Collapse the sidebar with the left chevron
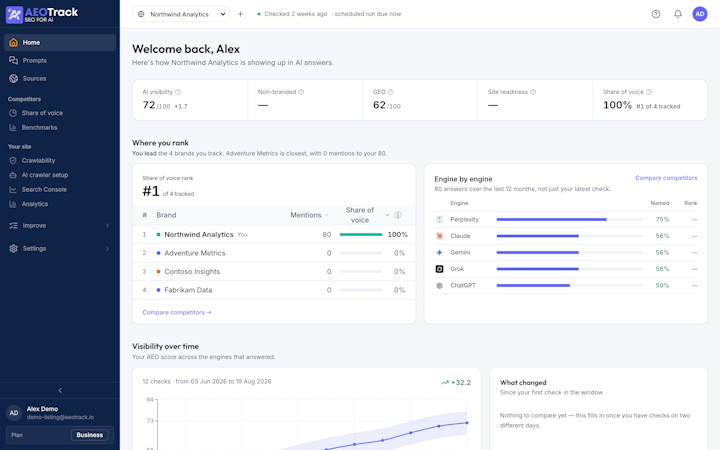The width and height of the screenshot is (720, 450). (x=60, y=390)
